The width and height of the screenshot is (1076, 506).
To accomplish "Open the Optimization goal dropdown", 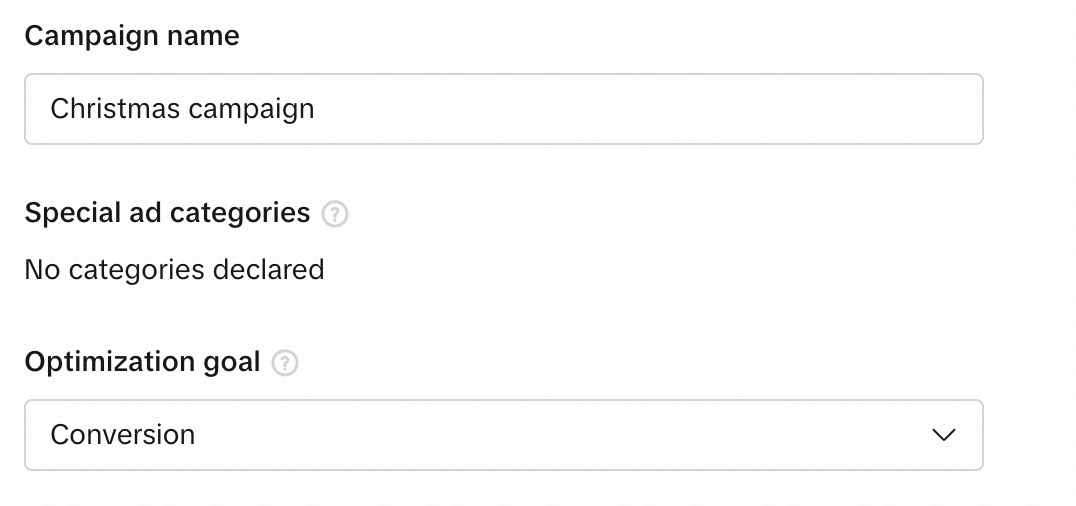I will pyautogui.click(x=503, y=435).
